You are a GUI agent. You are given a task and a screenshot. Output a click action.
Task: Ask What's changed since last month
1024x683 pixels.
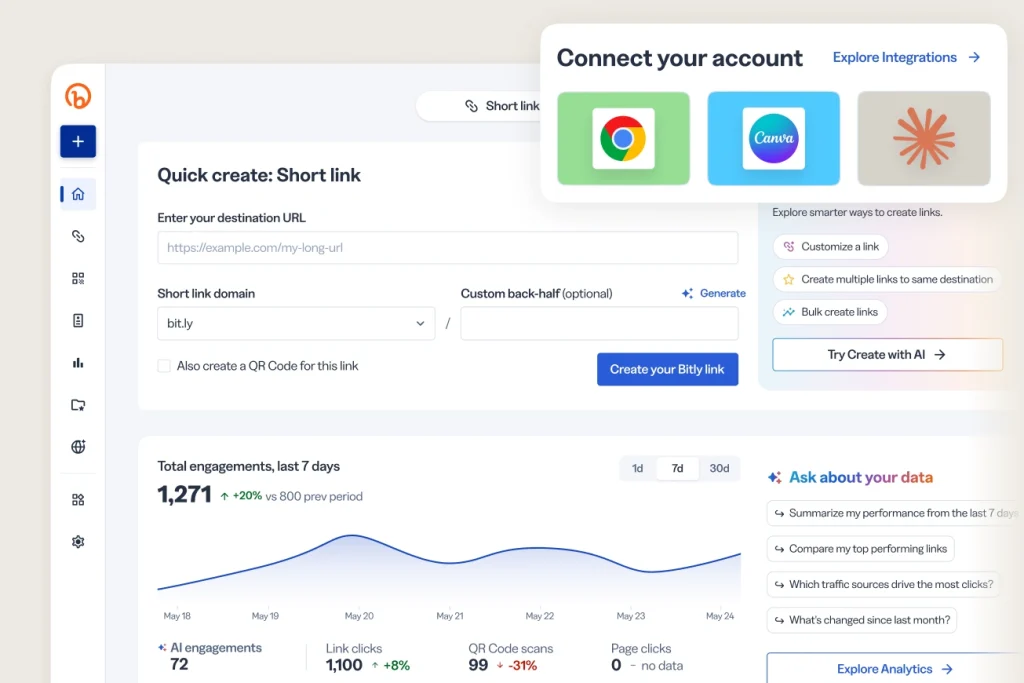click(862, 620)
